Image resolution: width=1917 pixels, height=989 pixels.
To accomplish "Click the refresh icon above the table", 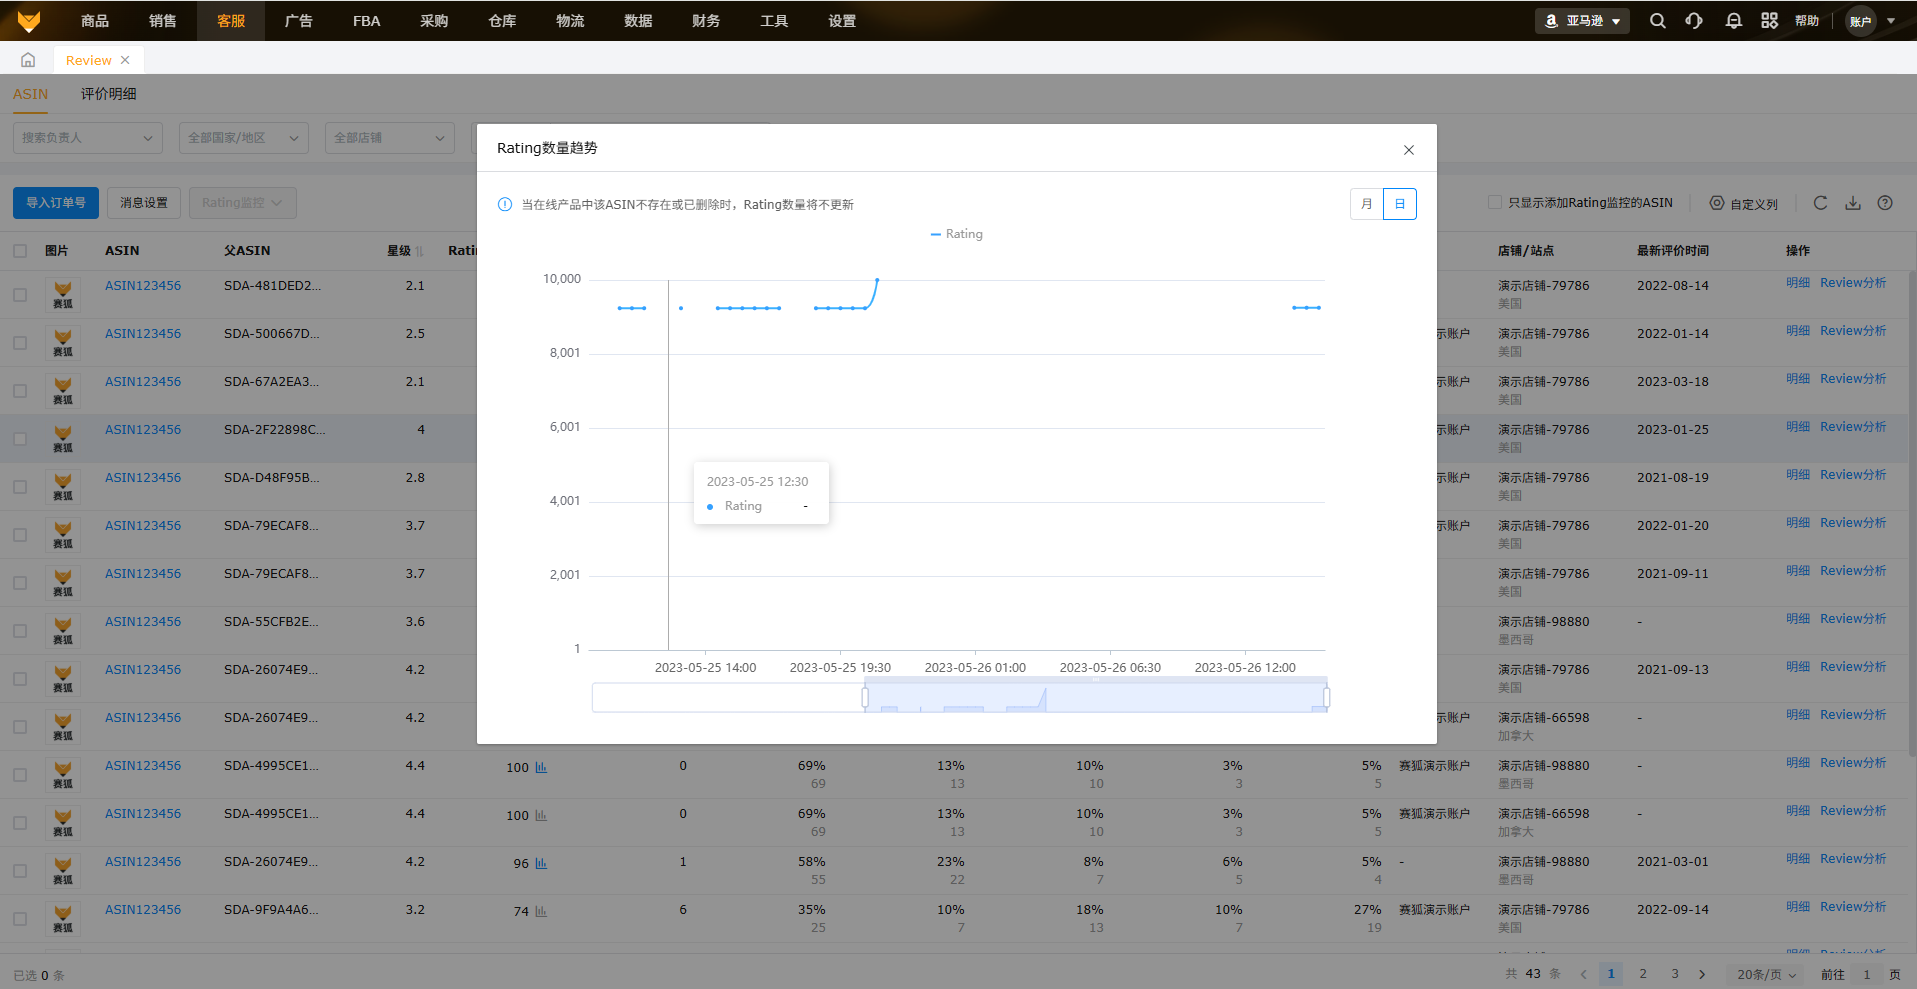I will 1820,203.
